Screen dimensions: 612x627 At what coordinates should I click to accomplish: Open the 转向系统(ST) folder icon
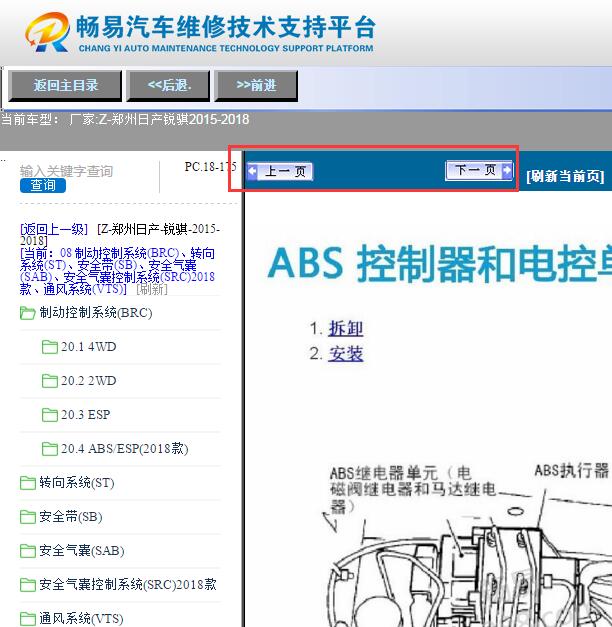click(x=28, y=483)
